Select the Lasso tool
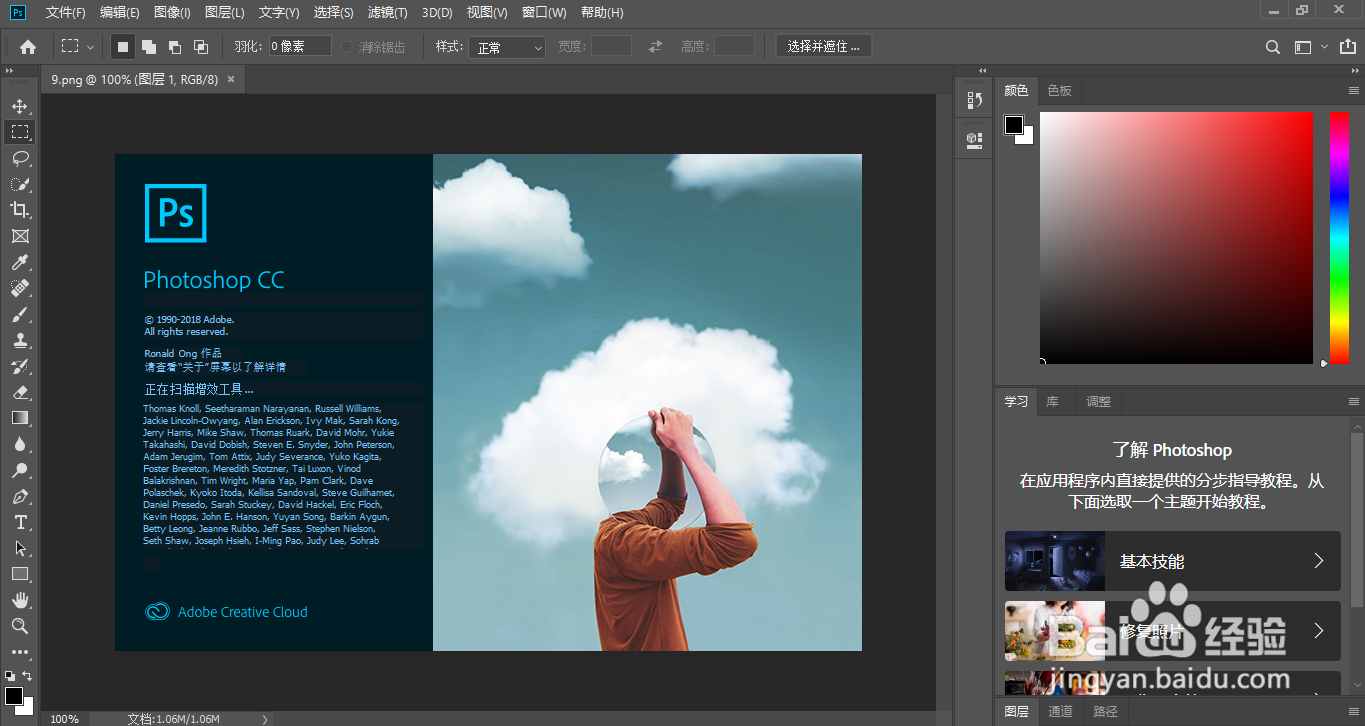The image size is (1365, 726). click(x=20, y=158)
